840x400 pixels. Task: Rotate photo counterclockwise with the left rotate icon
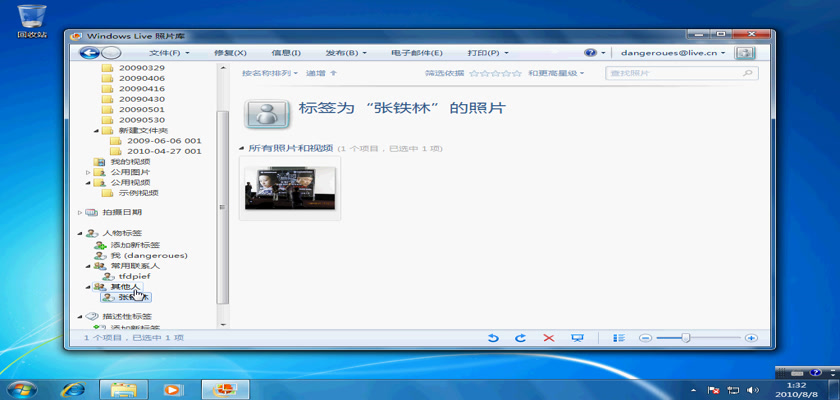click(x=493, y=339)
